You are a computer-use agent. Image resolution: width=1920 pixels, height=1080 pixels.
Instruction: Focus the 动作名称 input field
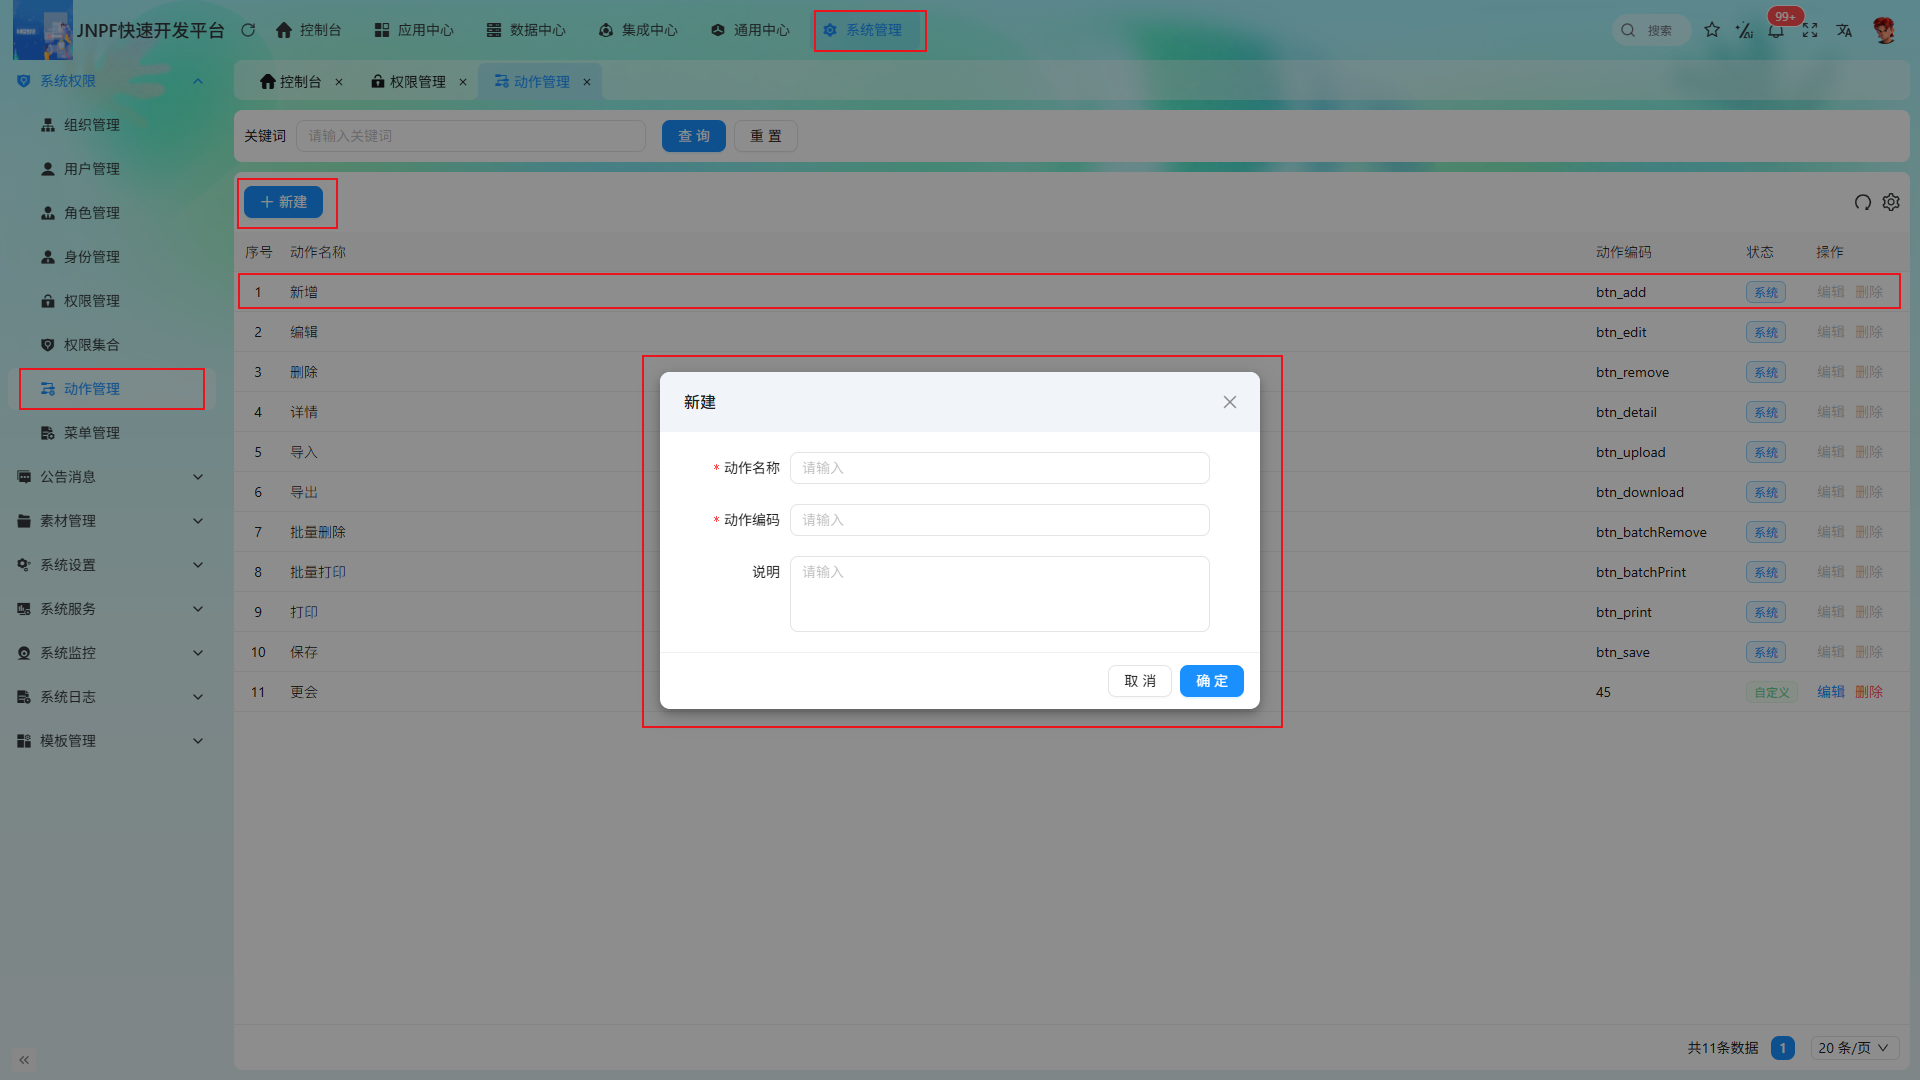point(1000,468)
